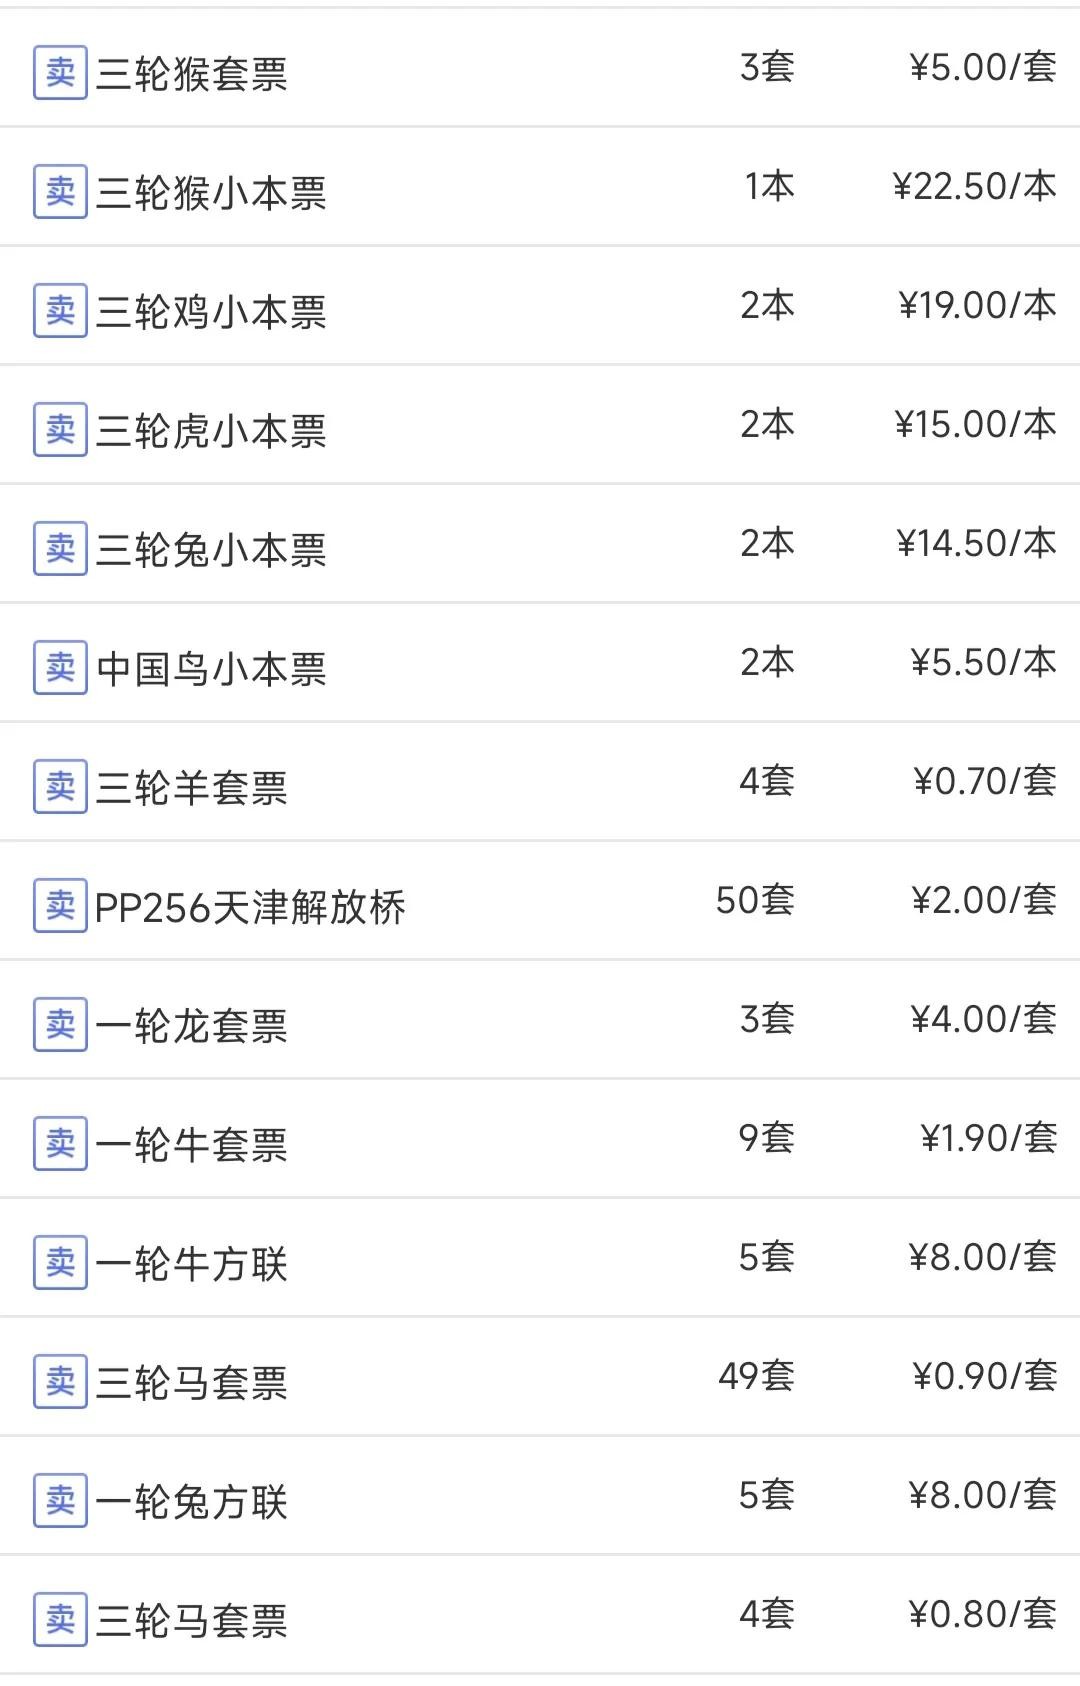Click price ¥22.50/本 for 三轮猴小本票
The height and width of the screenshot is (1686, 1080).
click(x=974, y=186)
